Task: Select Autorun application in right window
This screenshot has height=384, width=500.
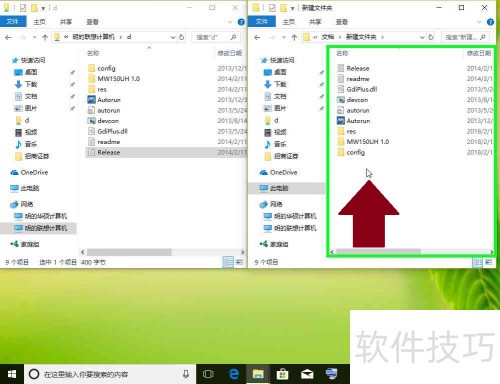Action: click(354, 121)
